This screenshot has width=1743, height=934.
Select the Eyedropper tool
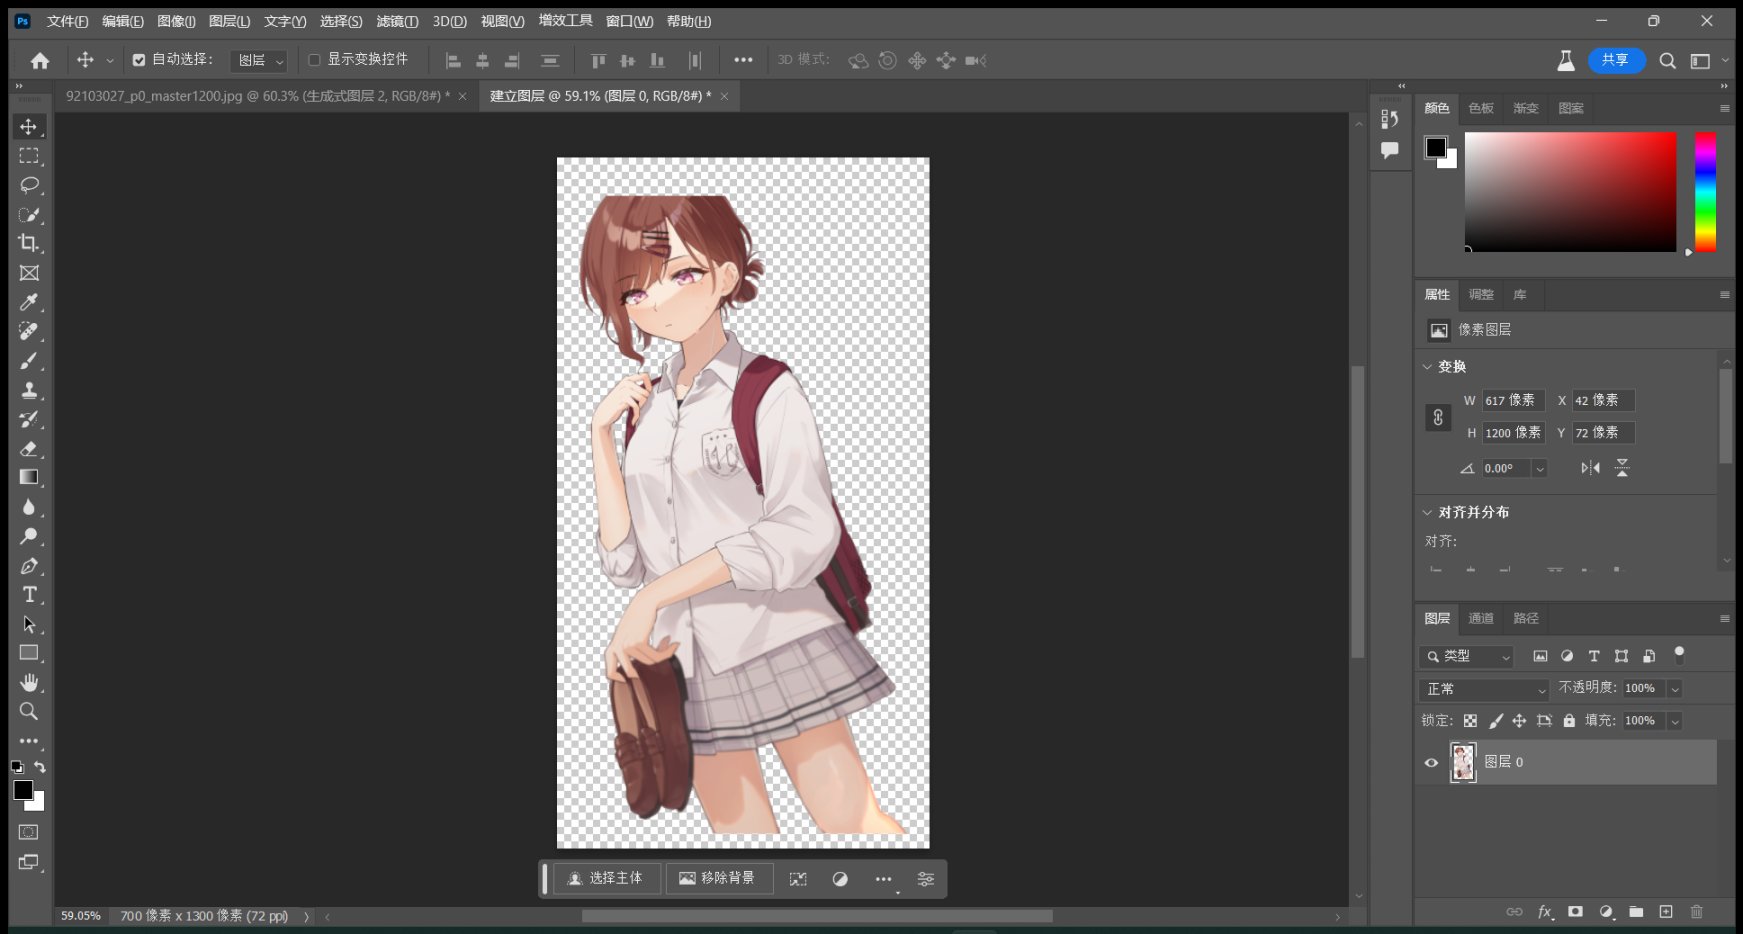point(29,302)
